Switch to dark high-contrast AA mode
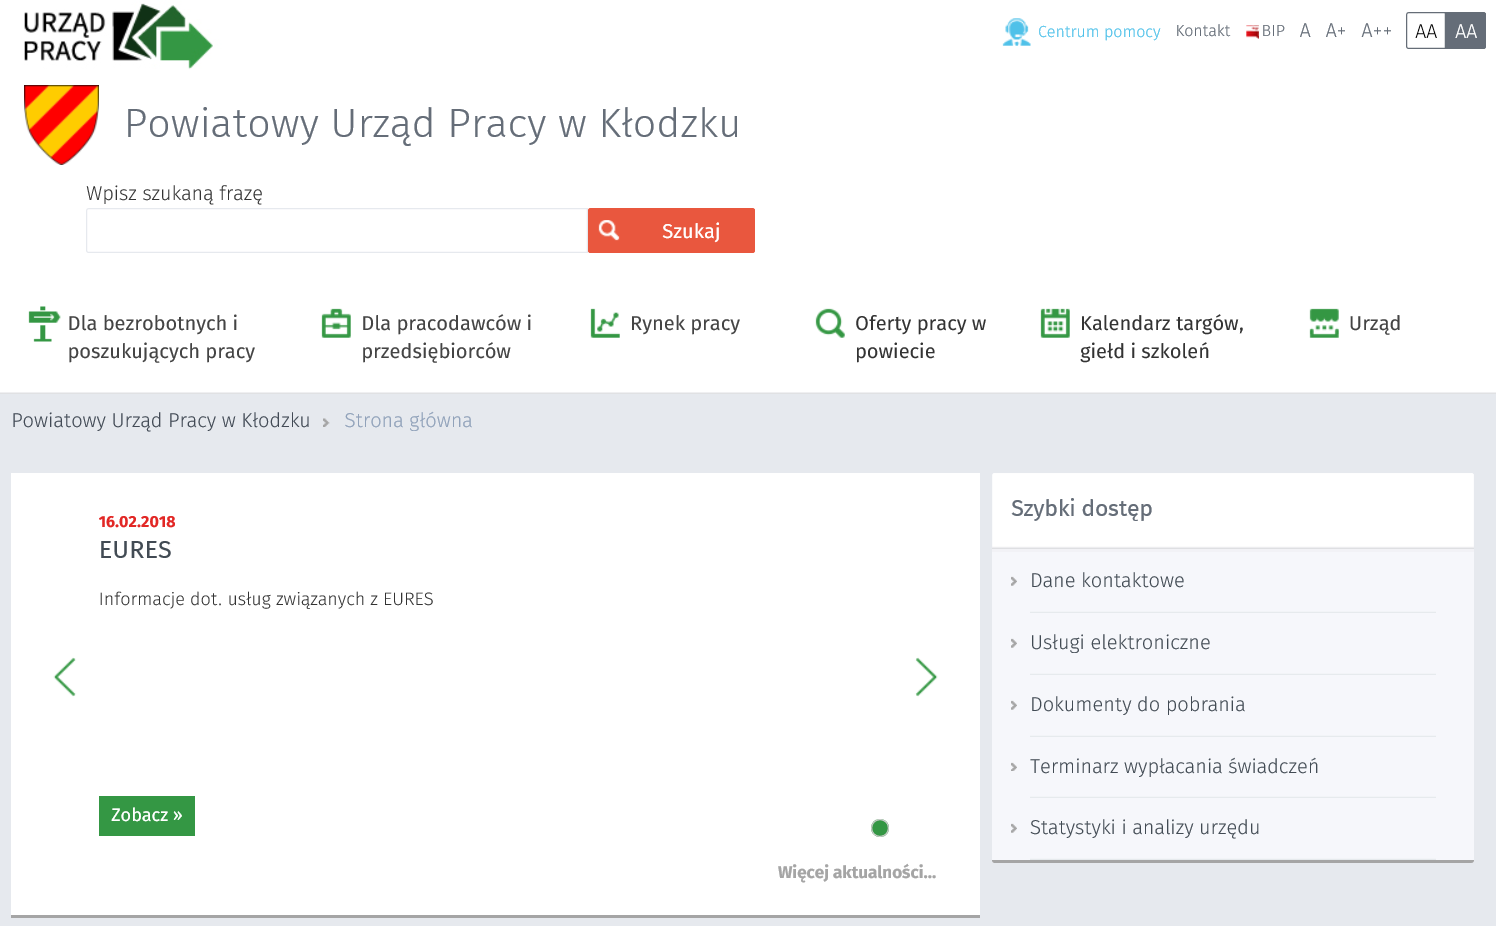Screen dimensions: 1496x926 (1465, 31)
